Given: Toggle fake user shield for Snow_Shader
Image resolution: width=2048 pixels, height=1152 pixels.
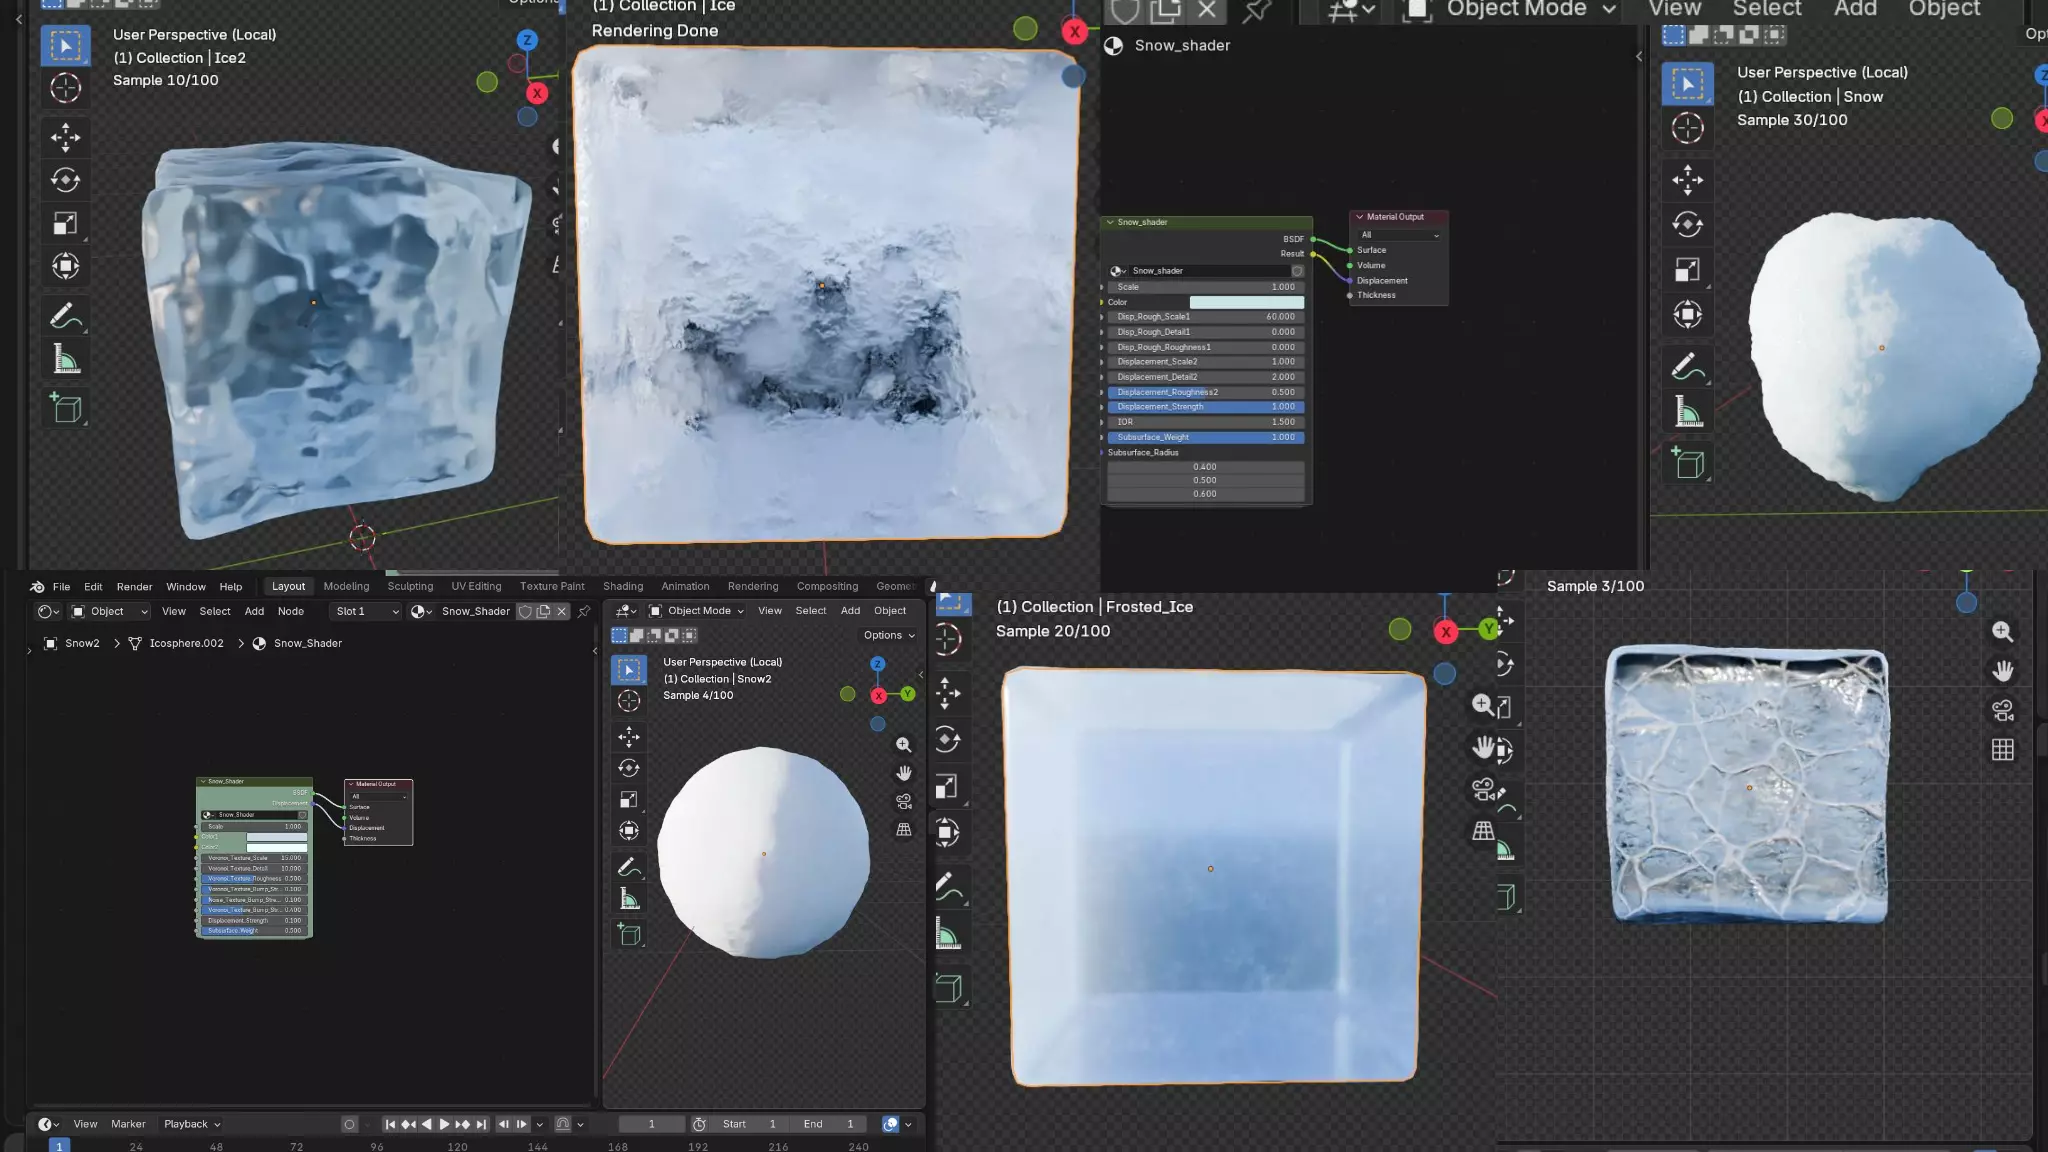Looking at the screenshot, I should point(525,611).
